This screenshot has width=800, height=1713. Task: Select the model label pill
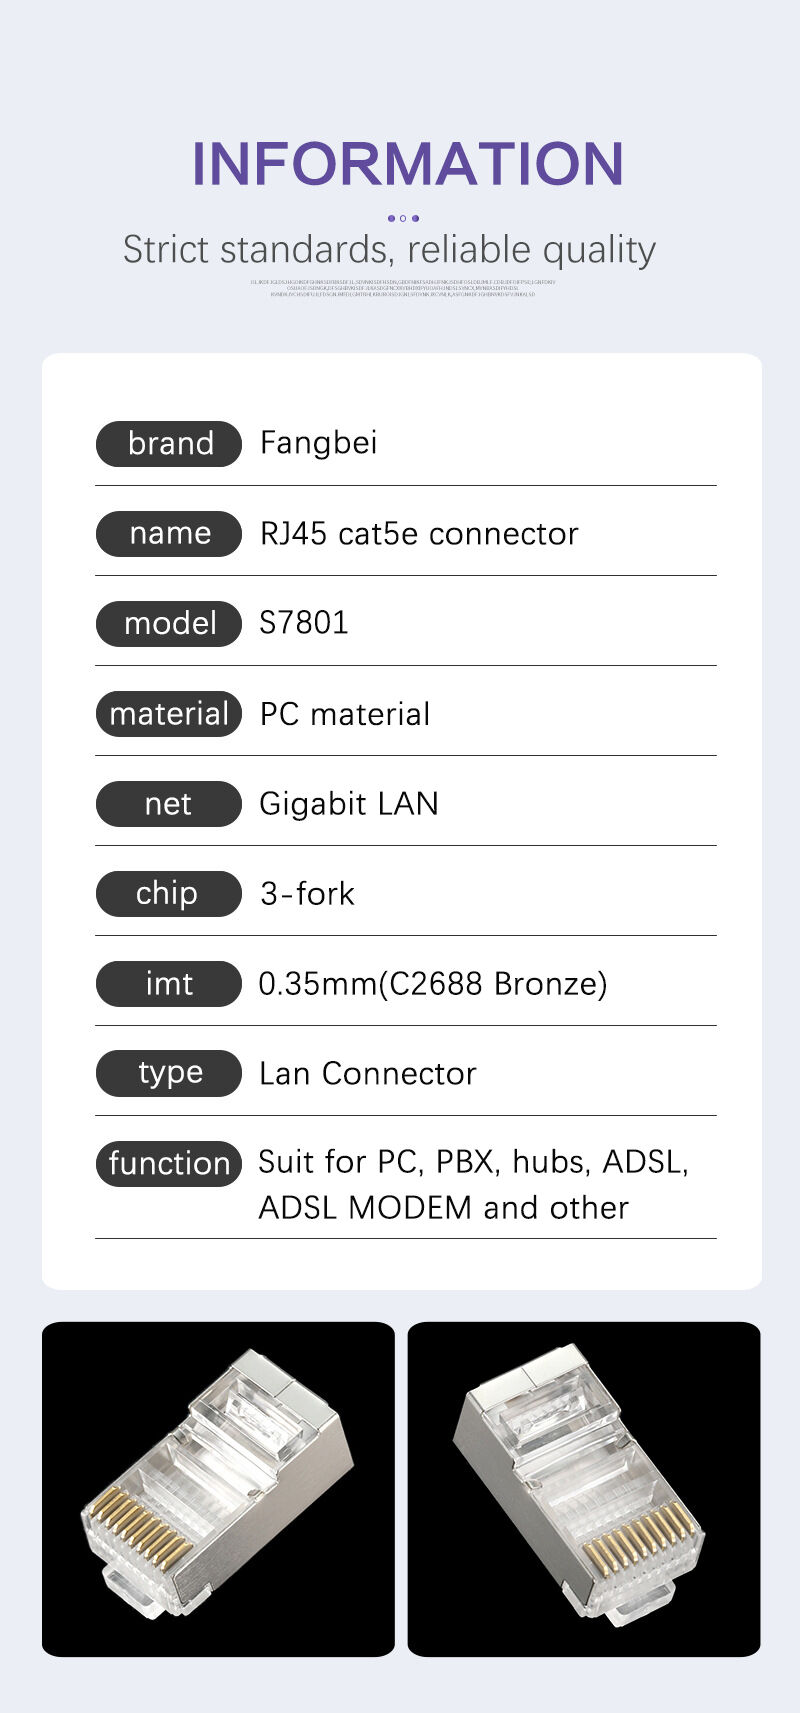(169, 623)
